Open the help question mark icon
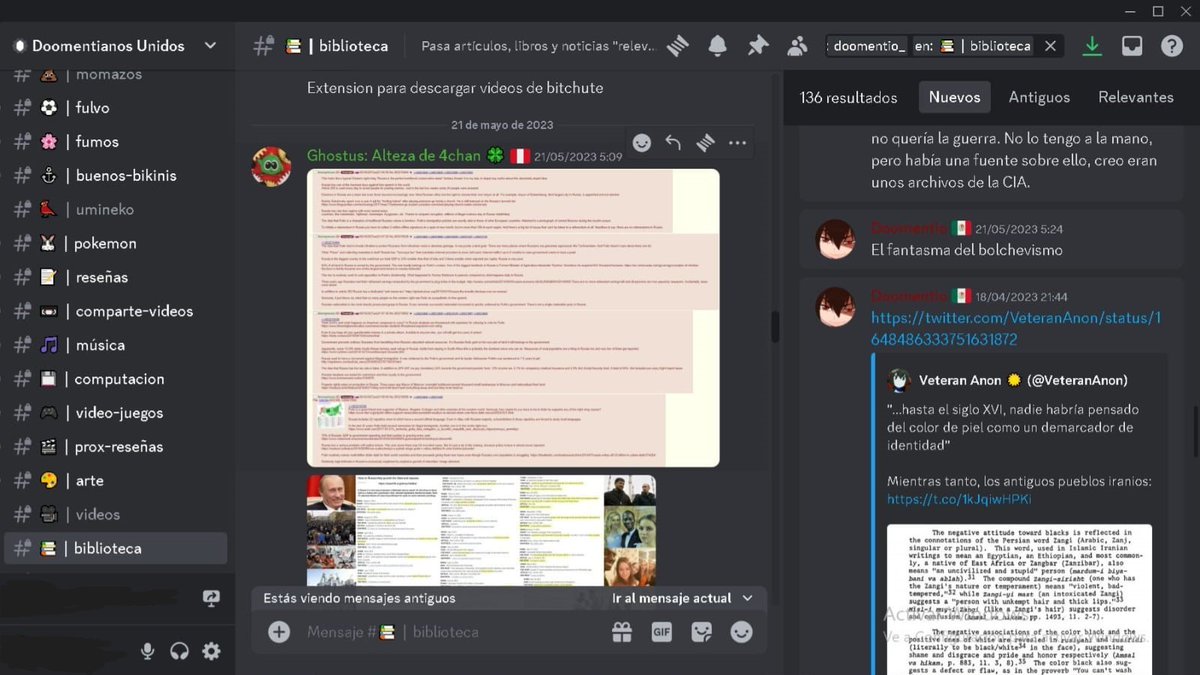The height and width of the screenshot is (675, 1200). pos(1172,46)
